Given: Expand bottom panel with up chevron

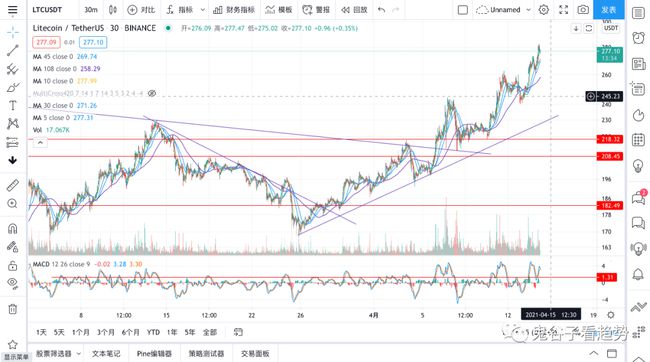Looking at the screenshot, I should point(594,353).
